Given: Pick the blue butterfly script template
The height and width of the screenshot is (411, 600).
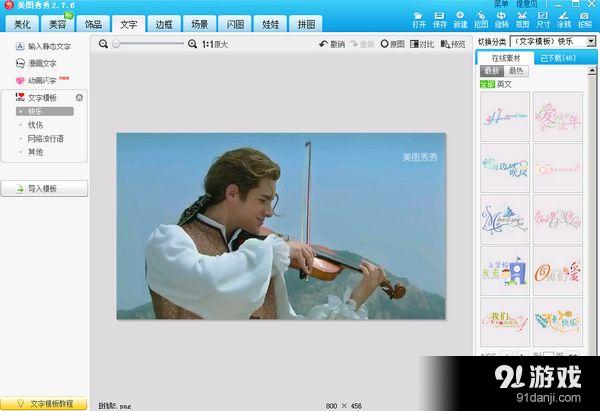Looking at the screenshot, I should [x=505, y=219].
